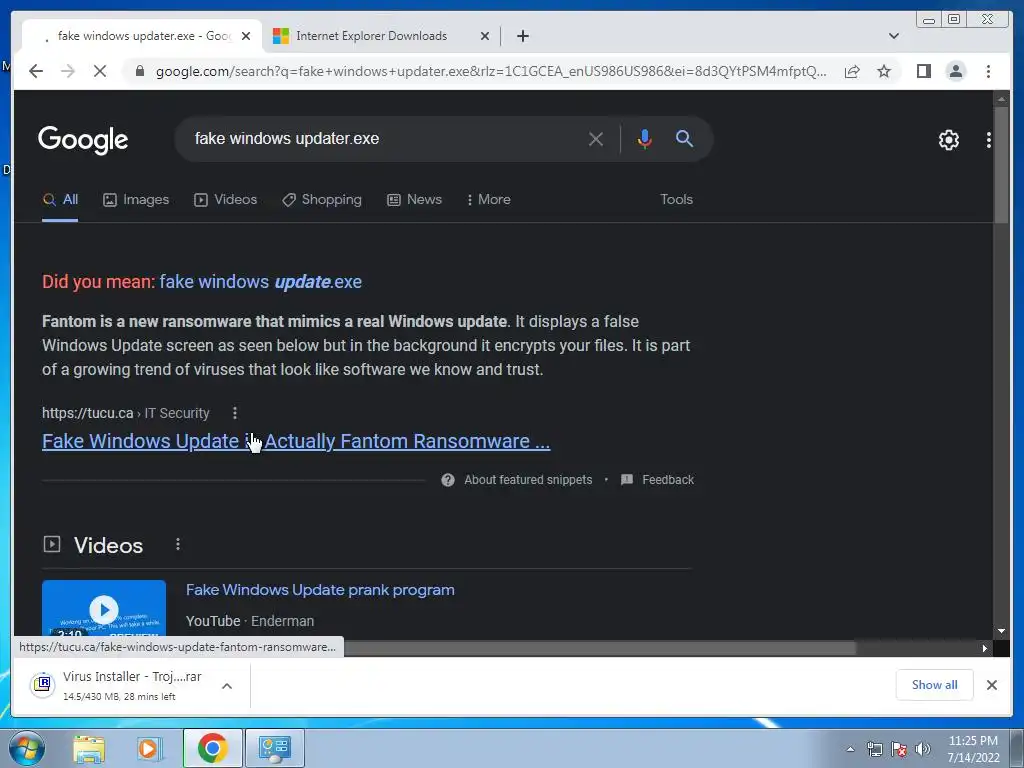Image resolution: width=1024 pixels, height=768 pixels.
Task: Open search Tools options
Action: click(676, 199)
